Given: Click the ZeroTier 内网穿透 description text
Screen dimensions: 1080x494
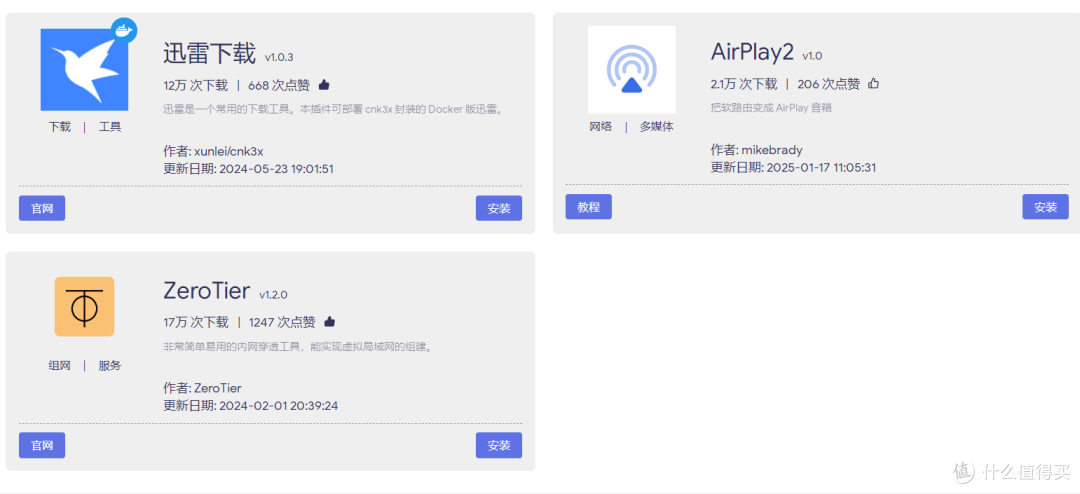Looking at the screenshot, I should [299, 346].
